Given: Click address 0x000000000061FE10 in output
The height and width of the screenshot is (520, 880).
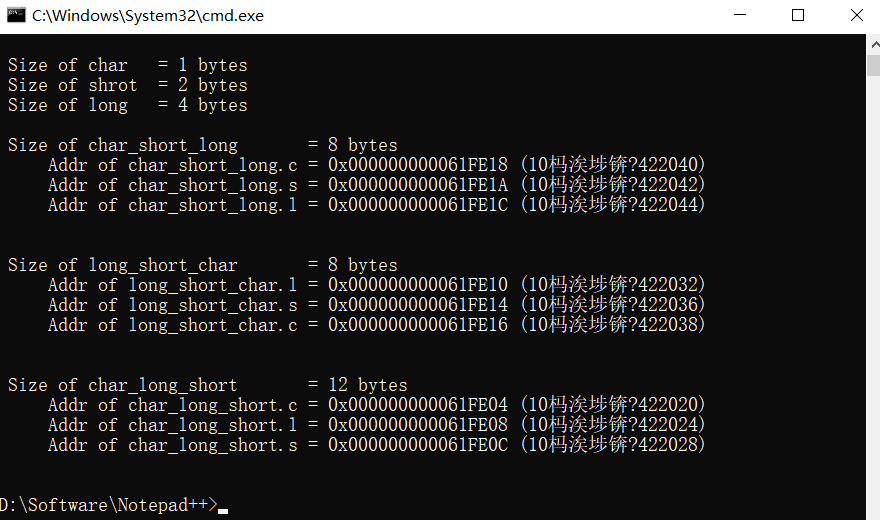Looking at the screenshot, I should coord(418,284).
